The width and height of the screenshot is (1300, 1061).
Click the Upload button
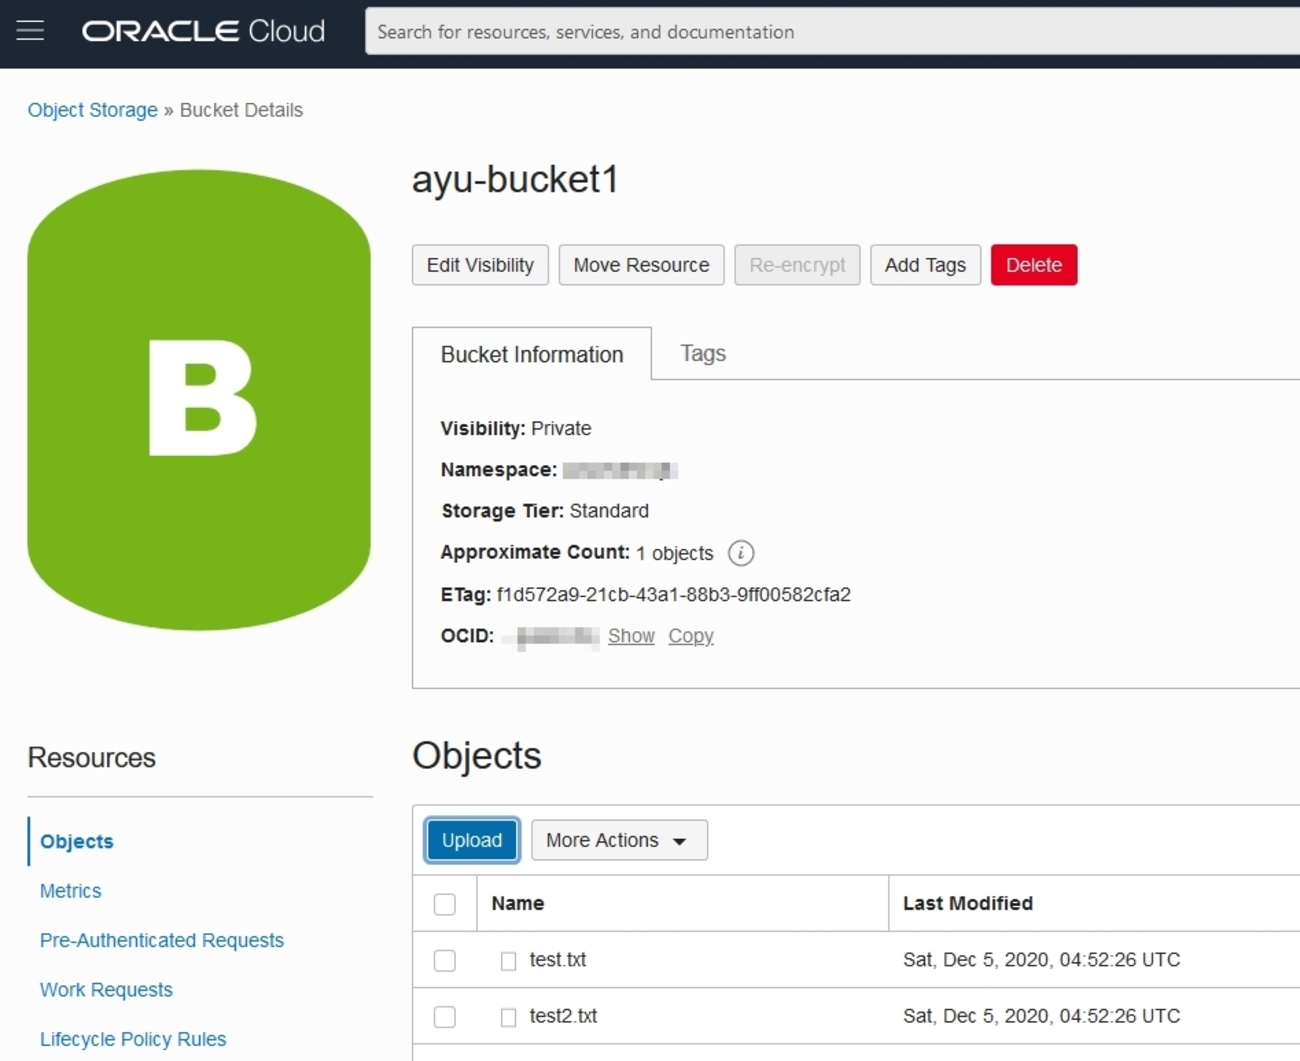pos(472,840)
